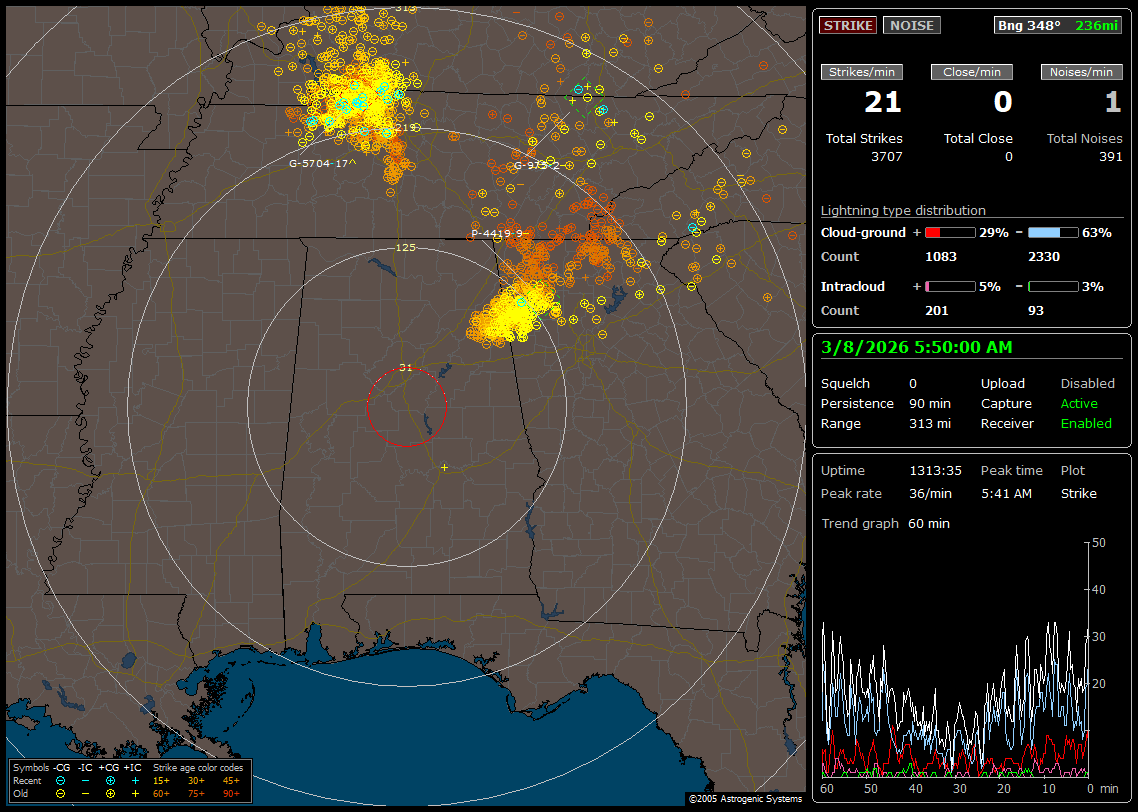This screenshot has height=812, width=1138.
Task: Click the old +CG yellow legend symbol
Action: click(110, 793)
